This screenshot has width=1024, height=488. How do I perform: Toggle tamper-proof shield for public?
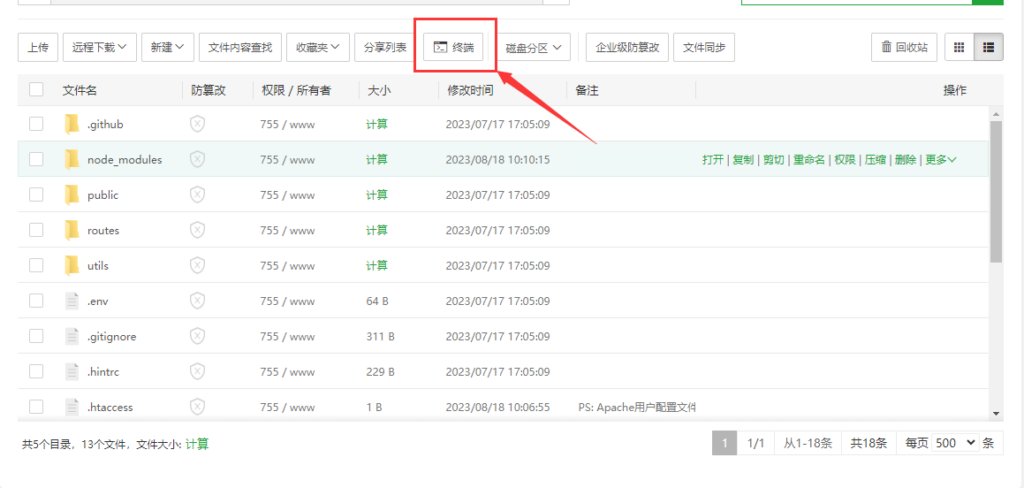coord(197,195)
